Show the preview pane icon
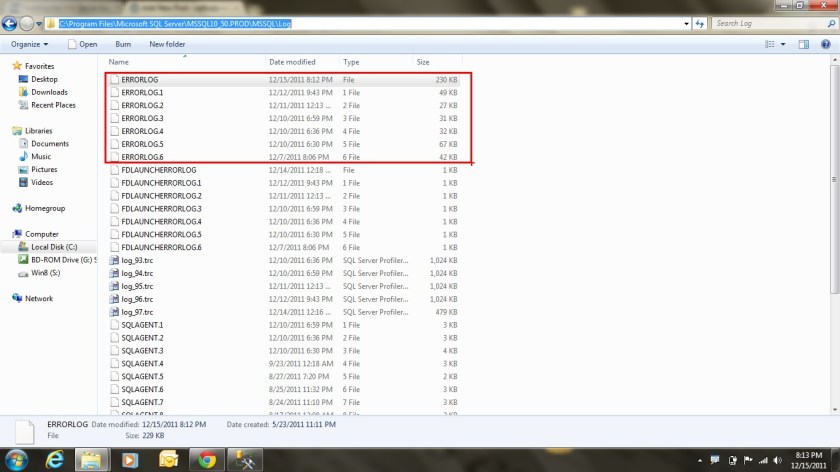 tap(806, 44)
